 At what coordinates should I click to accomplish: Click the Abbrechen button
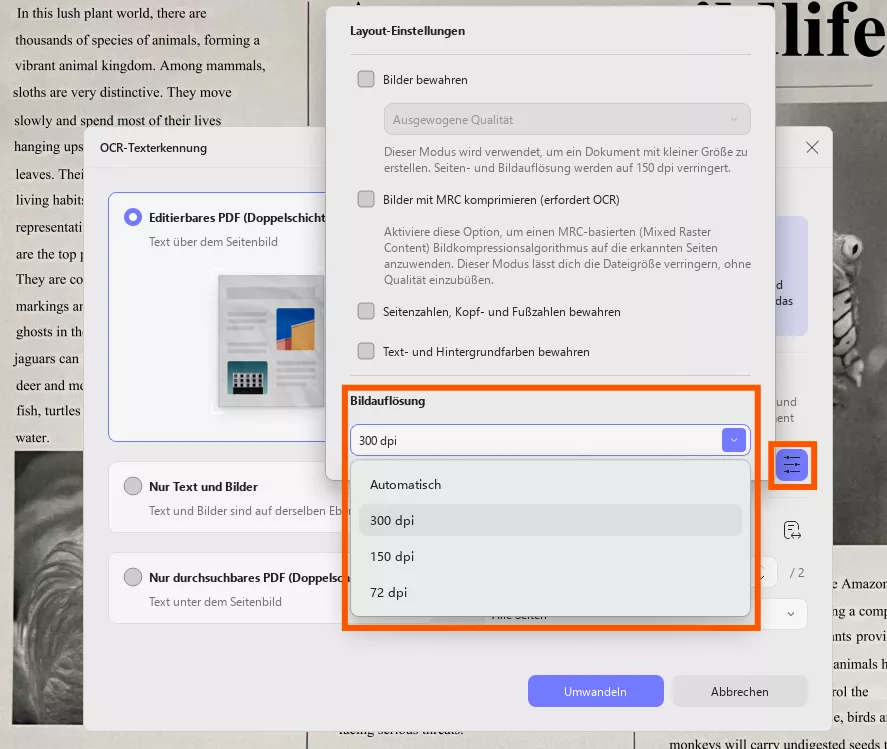point(739,691)
